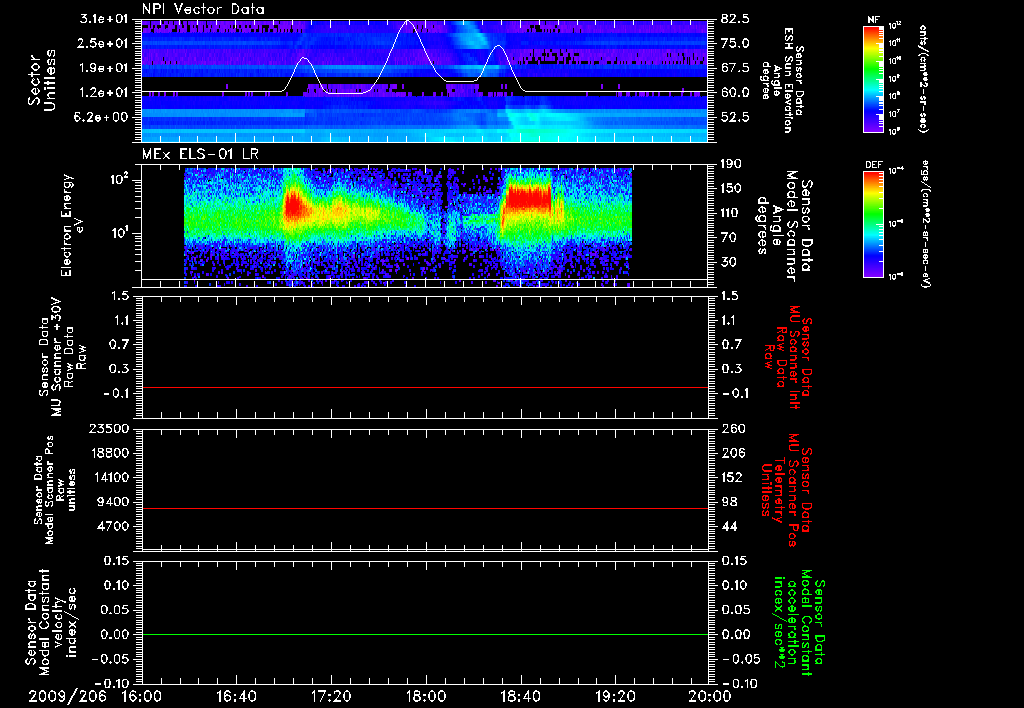
Task: Click the "NPI Vector Data" panel title
Action: [x=203, y=9]
